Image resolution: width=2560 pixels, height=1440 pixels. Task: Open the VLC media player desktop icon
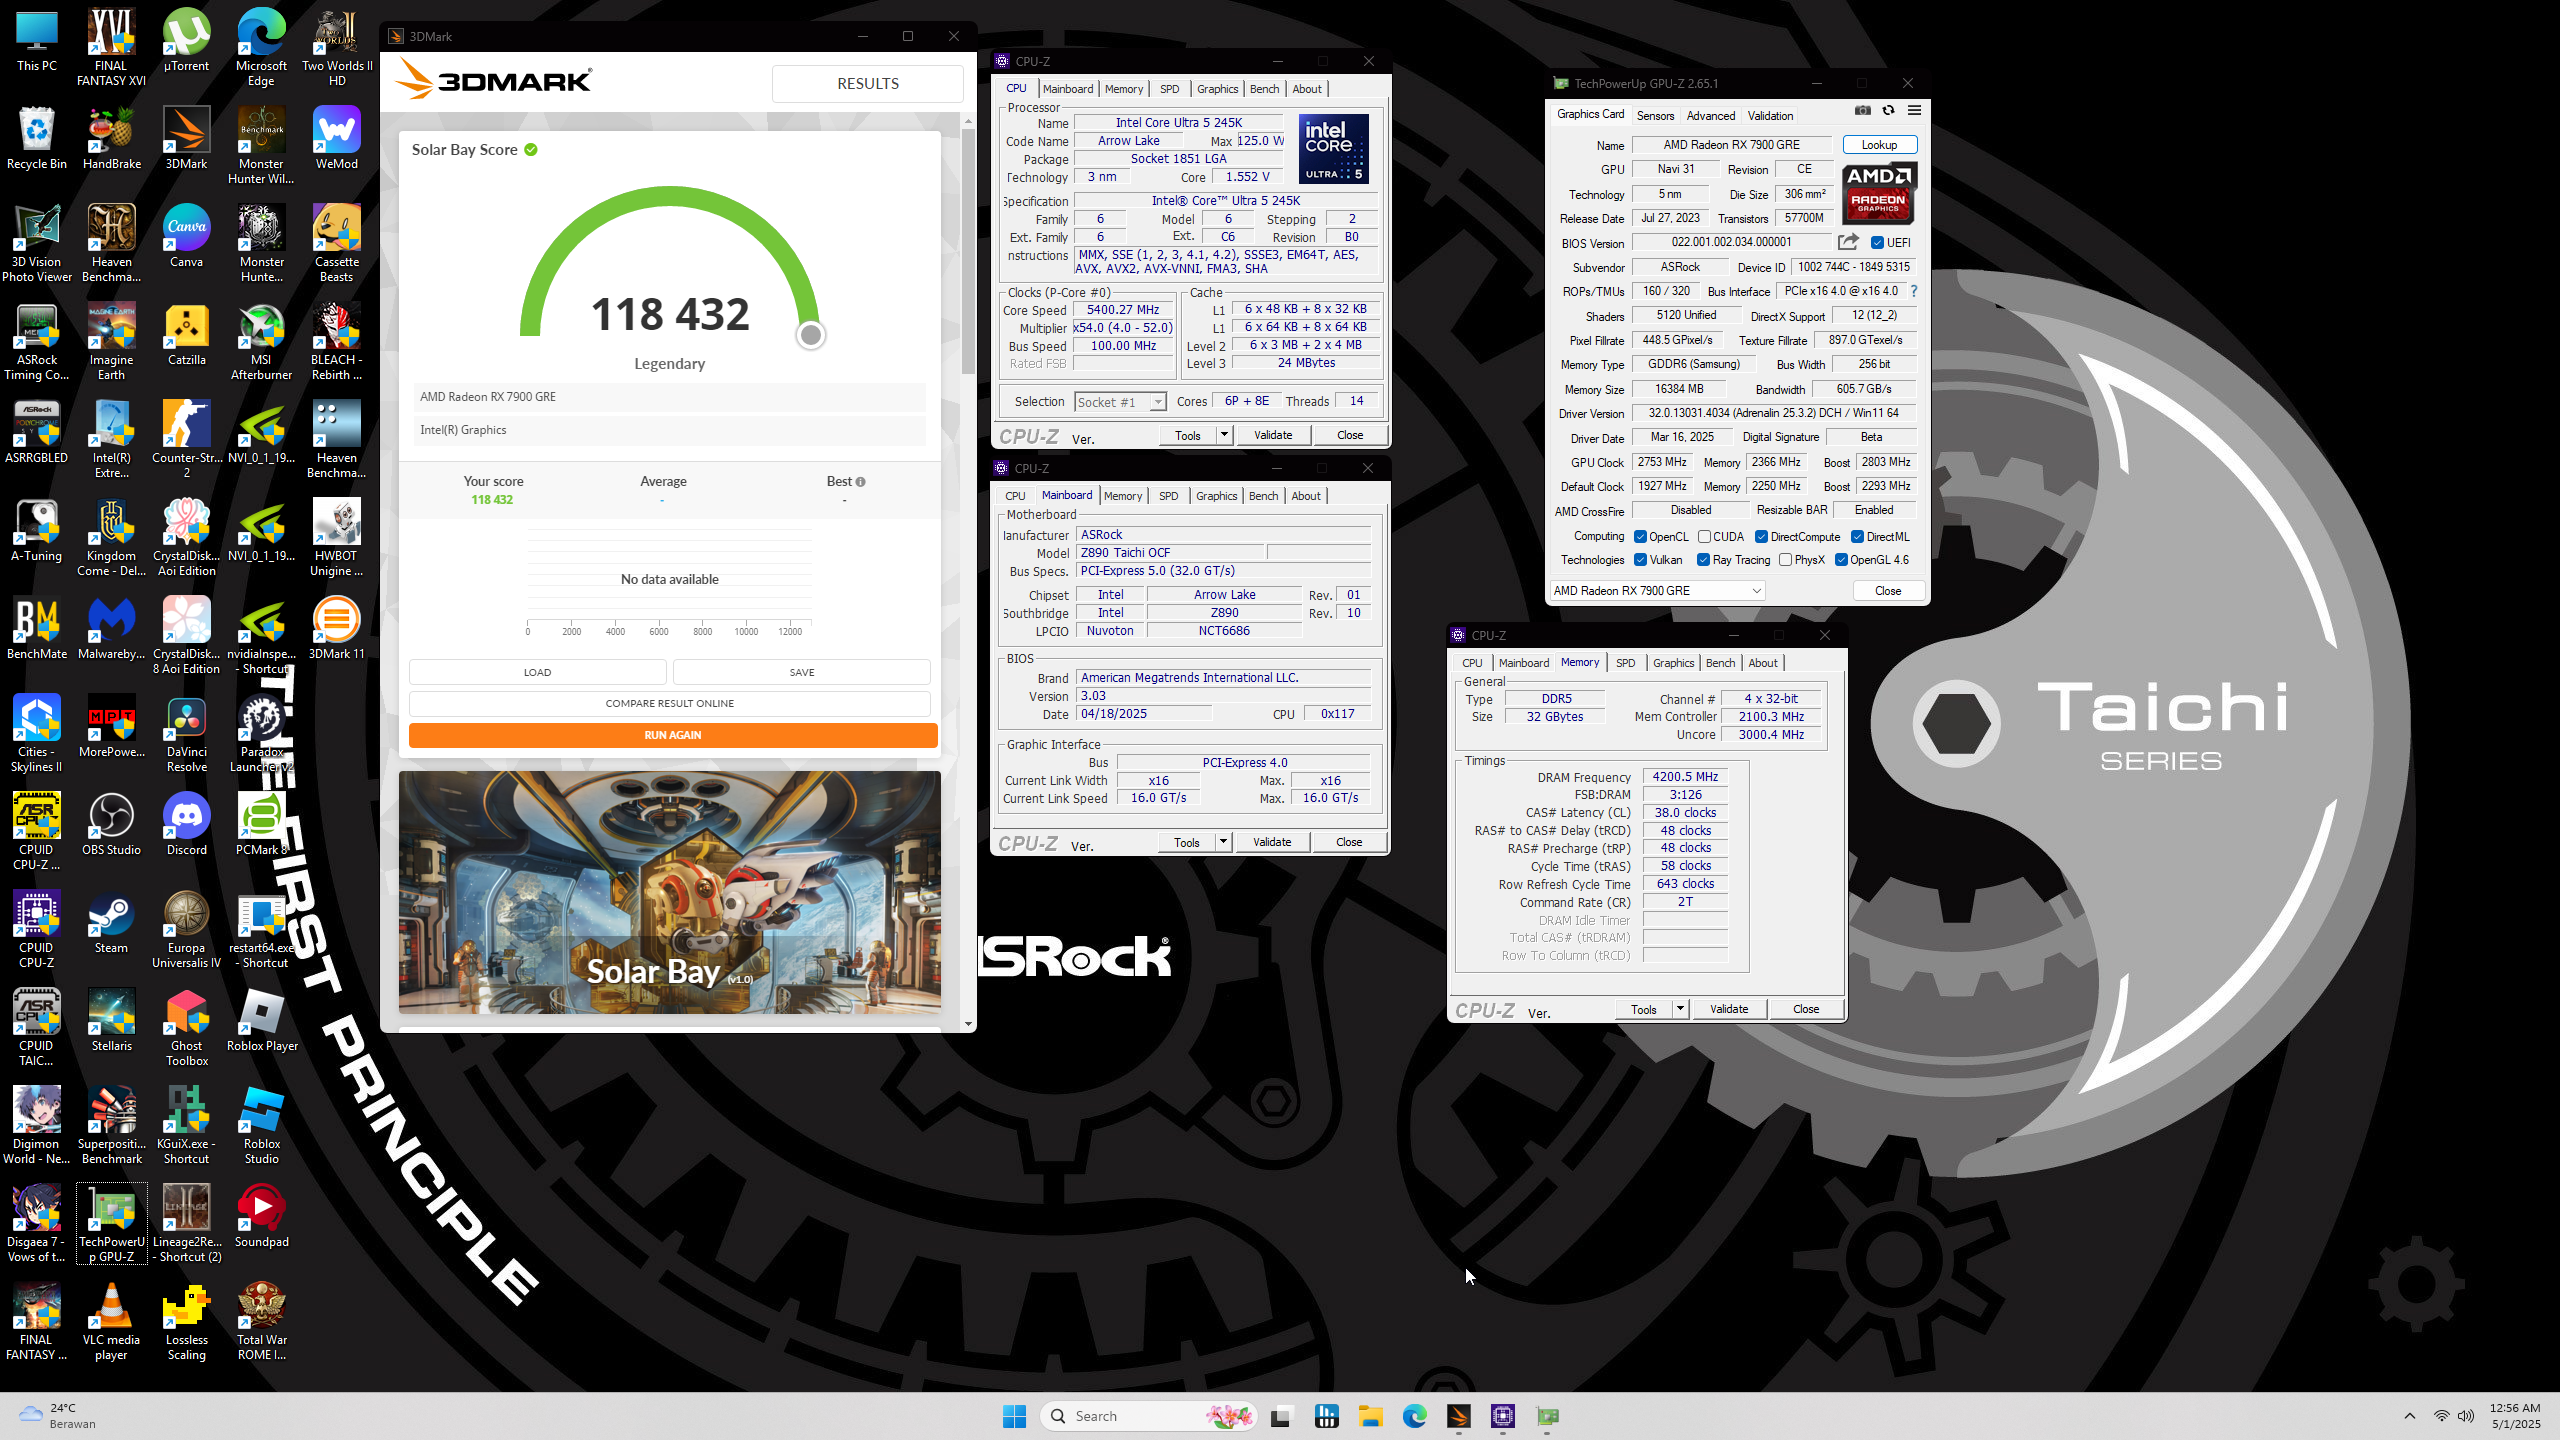pyautogui.click(x=112, y=1321)
